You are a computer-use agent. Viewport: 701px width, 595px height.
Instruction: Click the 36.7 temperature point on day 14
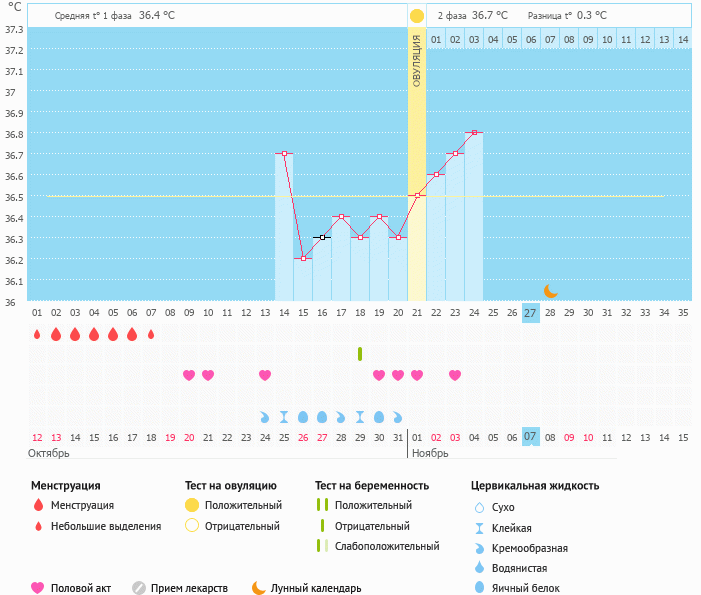[x=284, y=154]
